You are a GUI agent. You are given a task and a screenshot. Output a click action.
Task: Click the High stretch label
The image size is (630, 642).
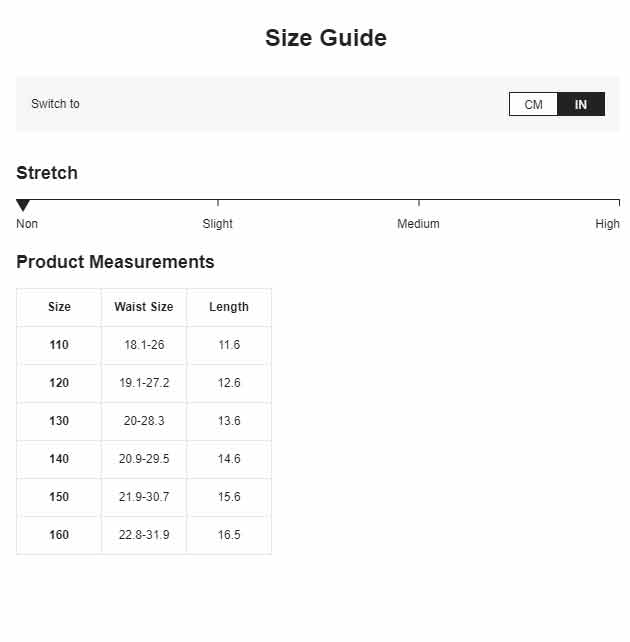(607, 224)
